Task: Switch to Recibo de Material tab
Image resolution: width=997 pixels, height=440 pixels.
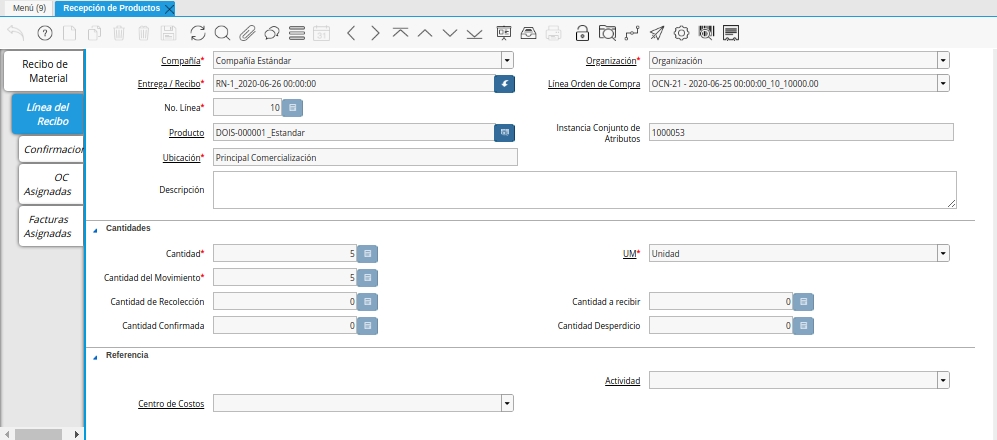Action: click(x=47, y=71)
